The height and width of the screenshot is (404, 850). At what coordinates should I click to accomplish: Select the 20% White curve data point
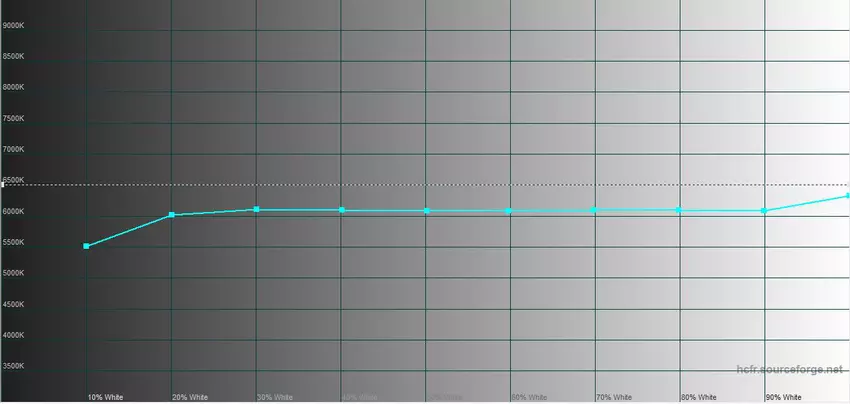pyautogui.click(x=172, y=215)
